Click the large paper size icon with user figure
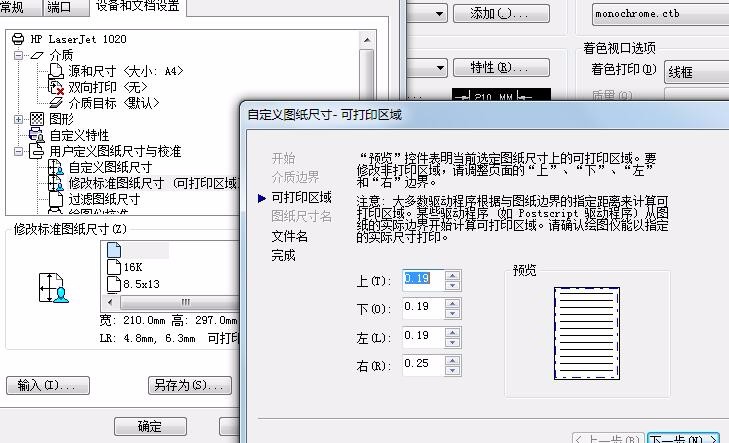The height and width of the screenshot is (443, 729). point(53,288)
